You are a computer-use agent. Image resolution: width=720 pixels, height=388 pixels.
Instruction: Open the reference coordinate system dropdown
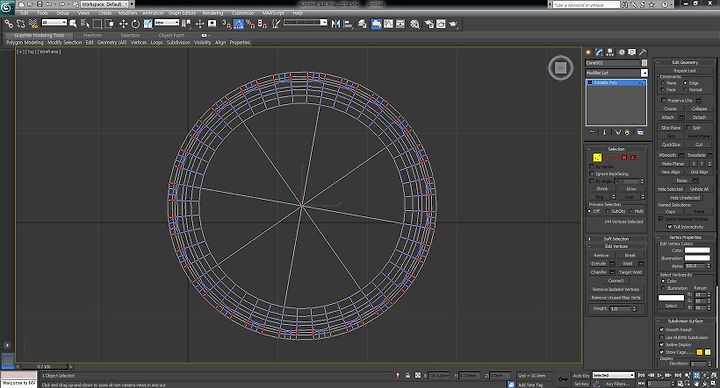(166, 22)
